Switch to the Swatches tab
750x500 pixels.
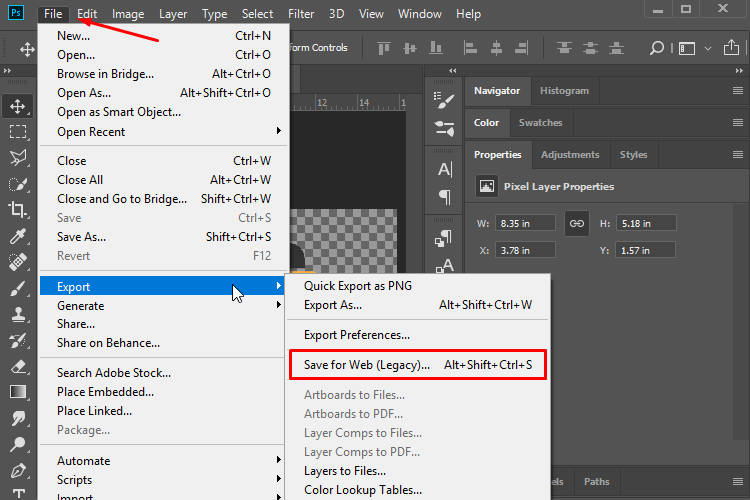[x=540, y=122]
